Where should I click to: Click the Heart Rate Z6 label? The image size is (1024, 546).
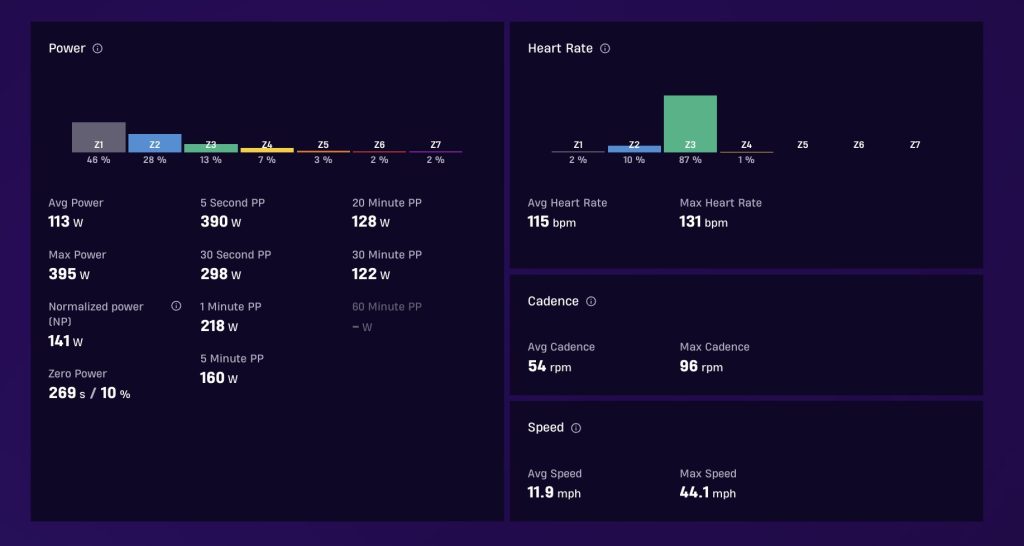[x=859, y=145]
